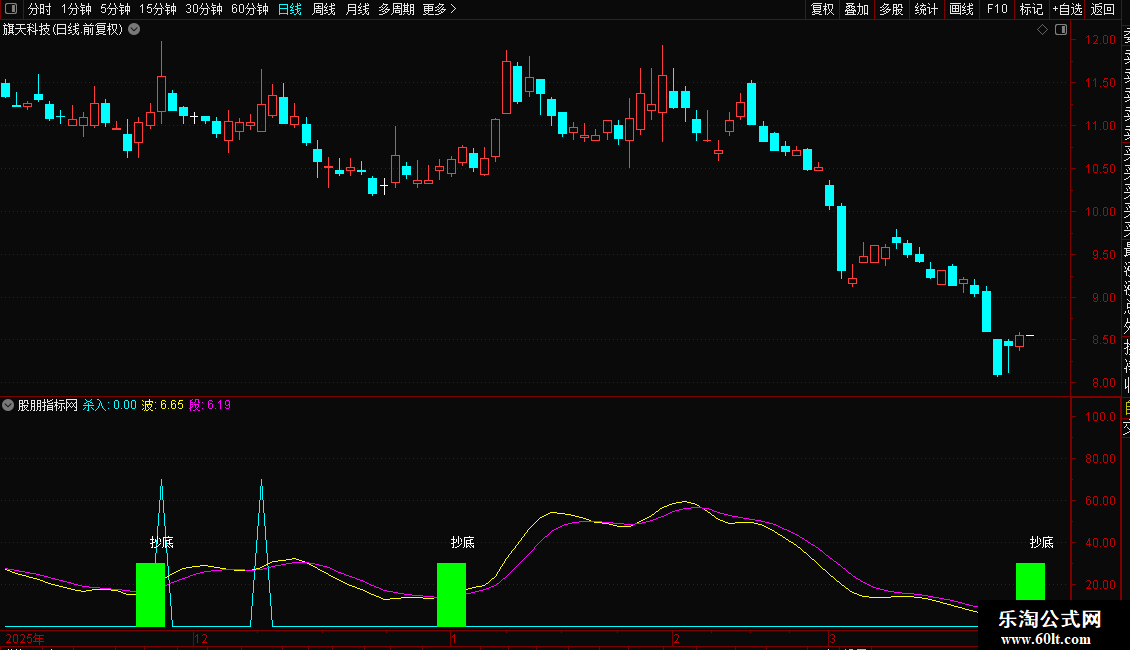Switch to 周线 weekly chart
The width and height of the screenshot is (1130, 650).
click(324, 9)
